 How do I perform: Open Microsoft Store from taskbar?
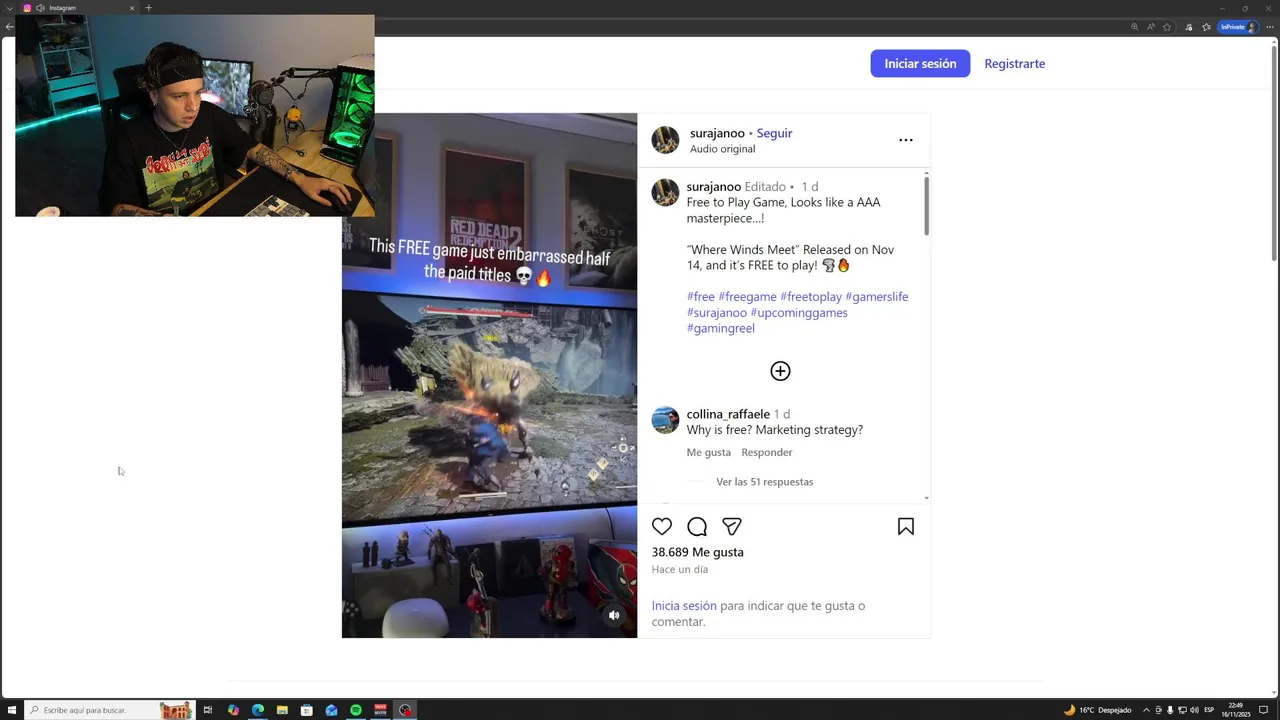point(307,710)
